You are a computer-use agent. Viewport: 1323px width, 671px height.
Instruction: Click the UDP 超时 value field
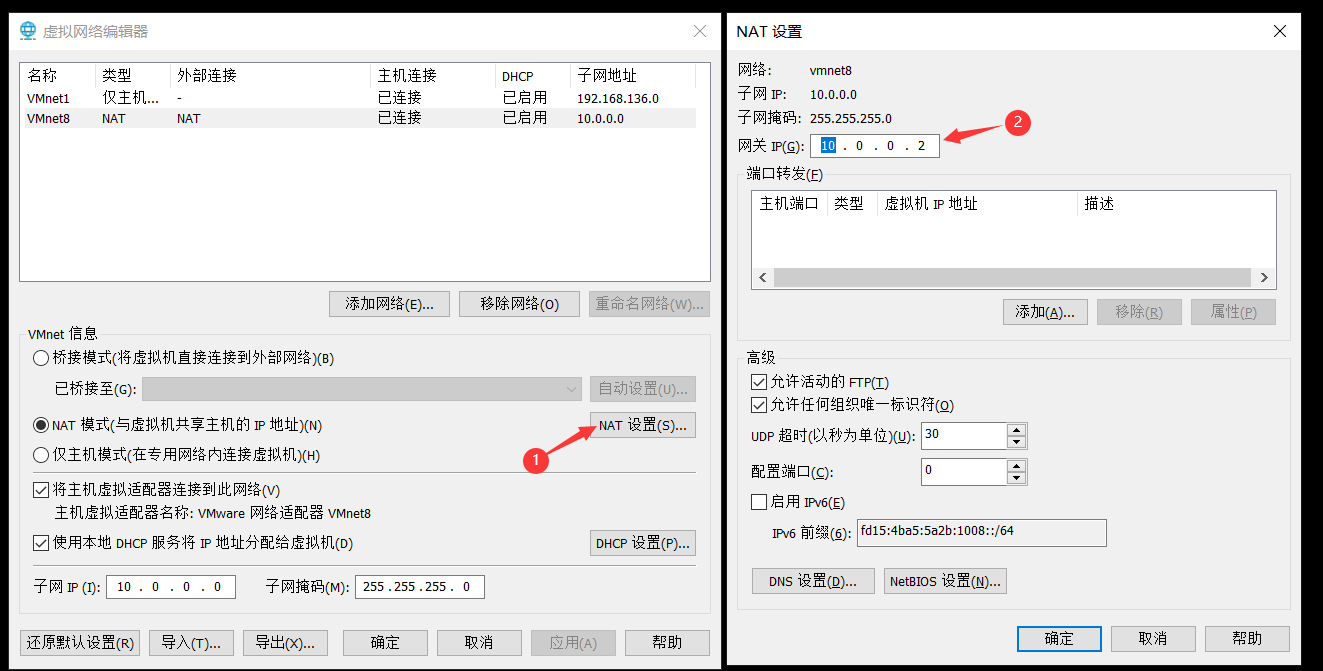964,436
